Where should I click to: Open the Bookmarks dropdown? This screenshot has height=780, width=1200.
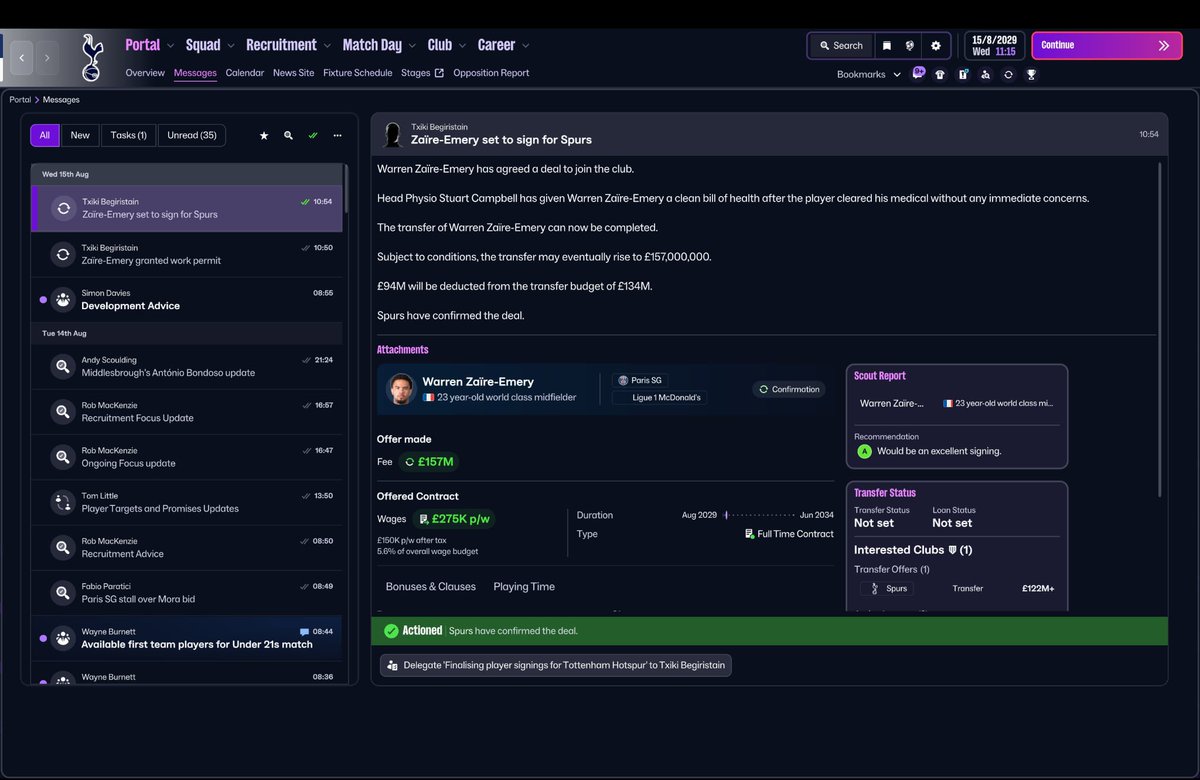868,74
